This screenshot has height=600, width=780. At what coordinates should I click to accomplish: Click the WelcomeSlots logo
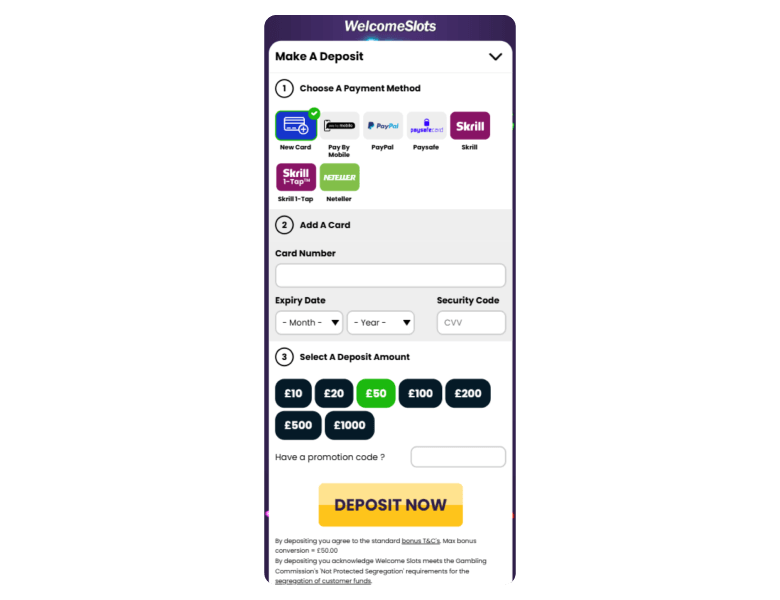(390, 26)
